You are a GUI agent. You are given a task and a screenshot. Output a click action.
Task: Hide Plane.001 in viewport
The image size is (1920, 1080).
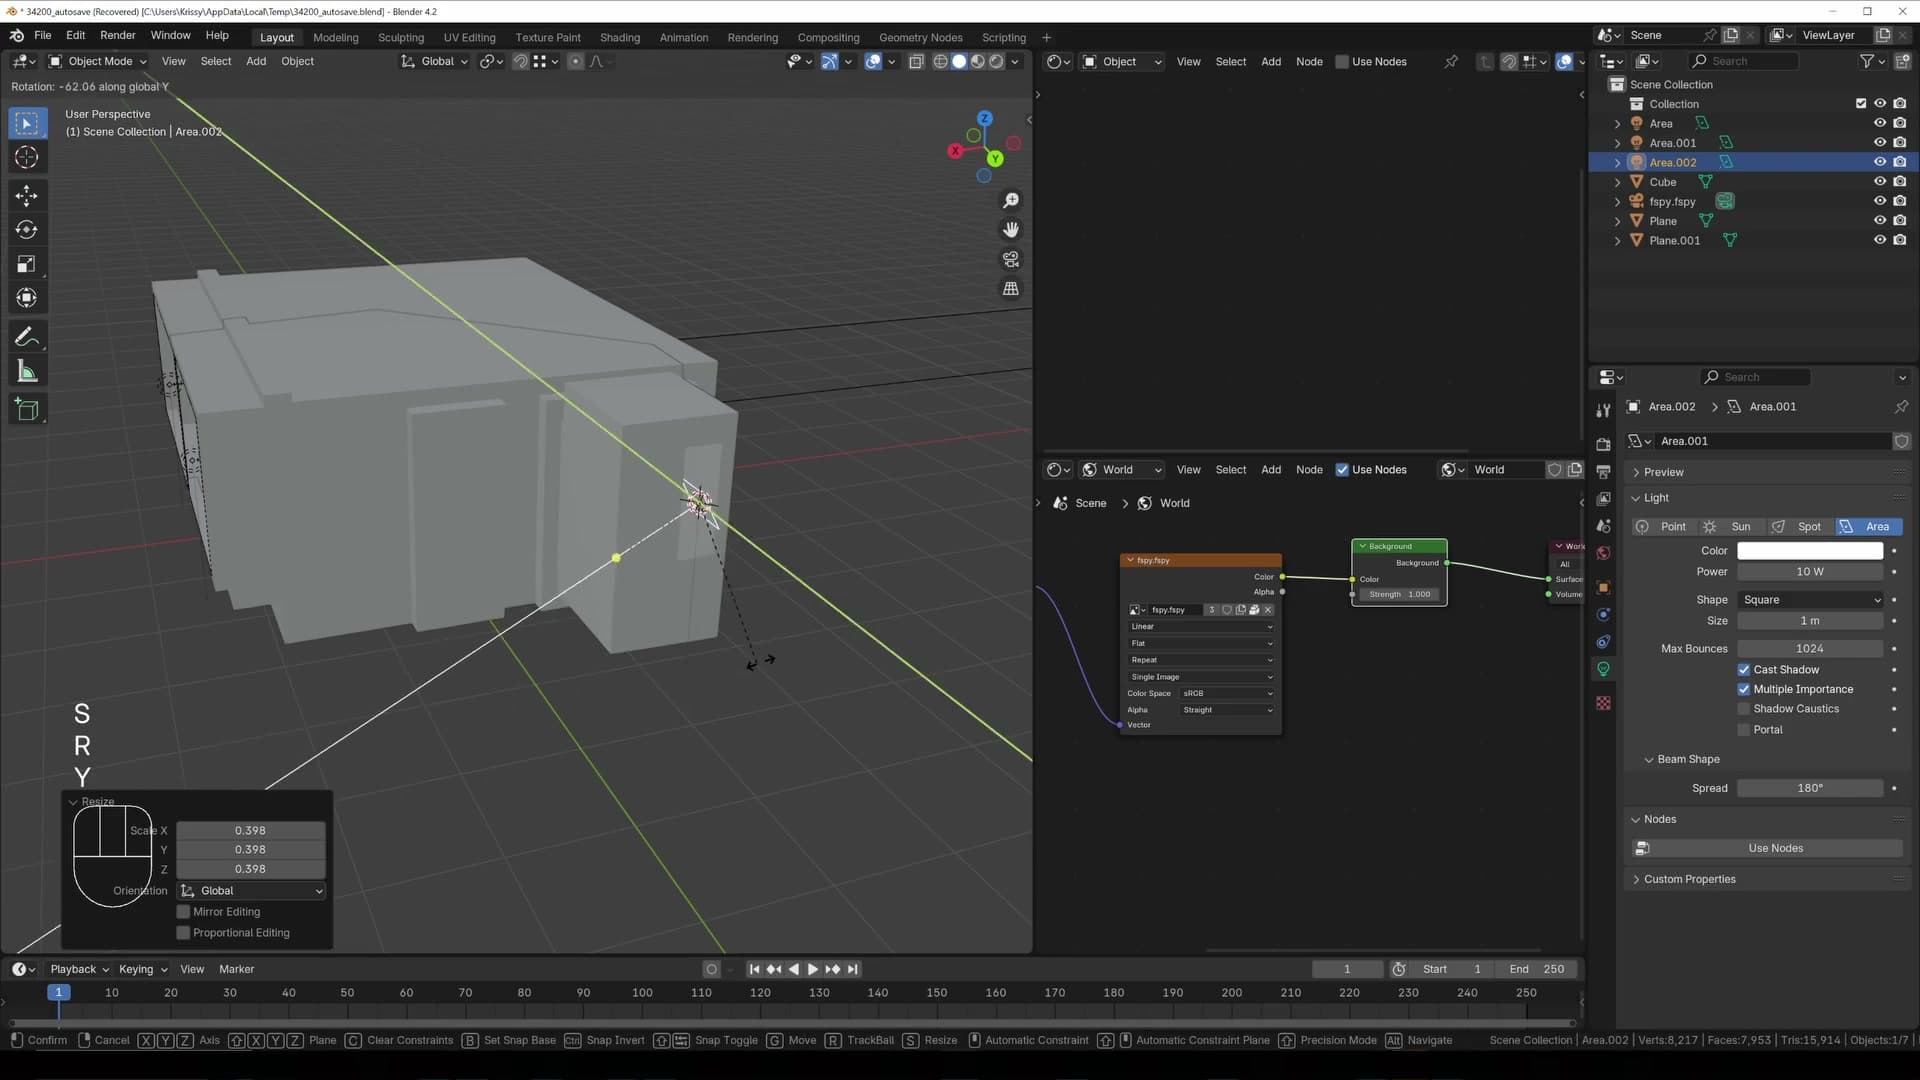[1879, 240]
